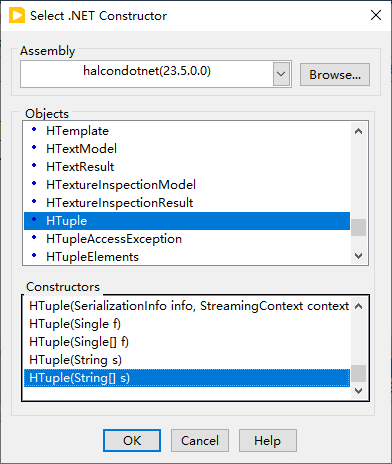The image size is (392, 464).
Task: Open the Help button
Action: [x=267, y=441]
